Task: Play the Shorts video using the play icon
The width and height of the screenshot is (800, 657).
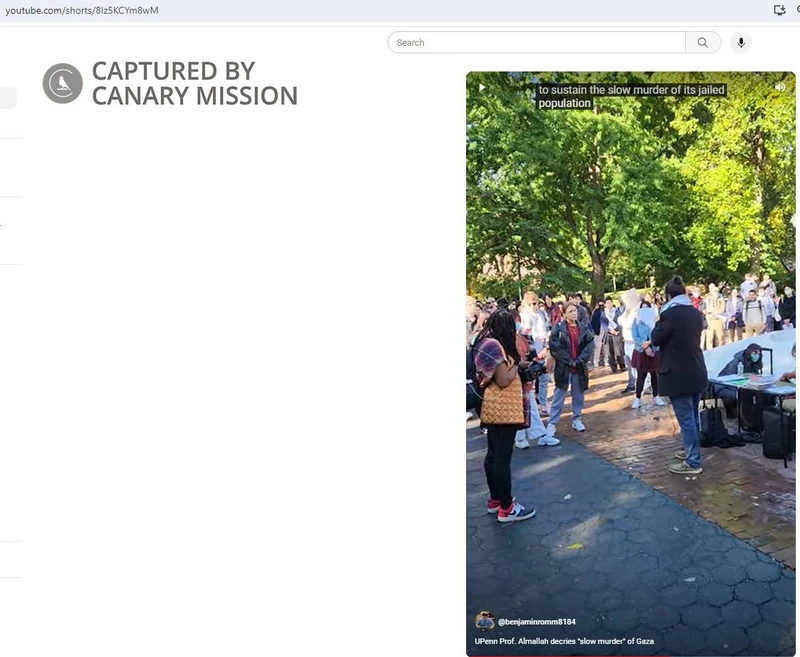Action: click(x=482, y=87)
